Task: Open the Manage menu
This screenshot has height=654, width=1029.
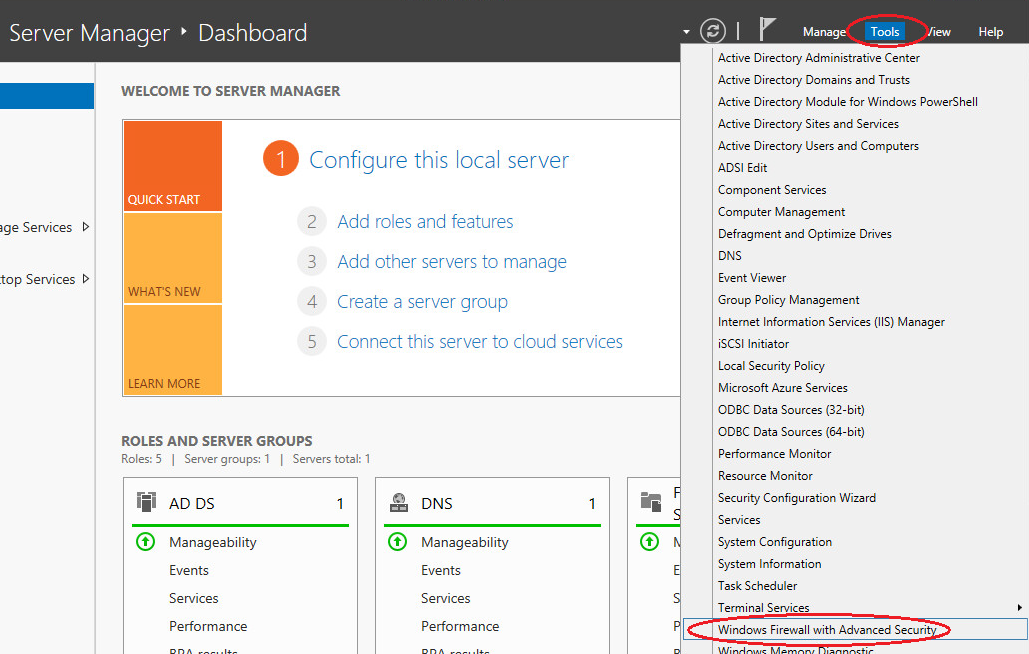Action: pos(824,31)
